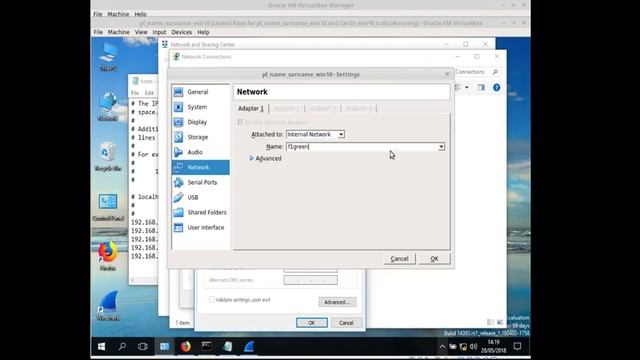Open Network Connections help icon

[x=496, y=87]
